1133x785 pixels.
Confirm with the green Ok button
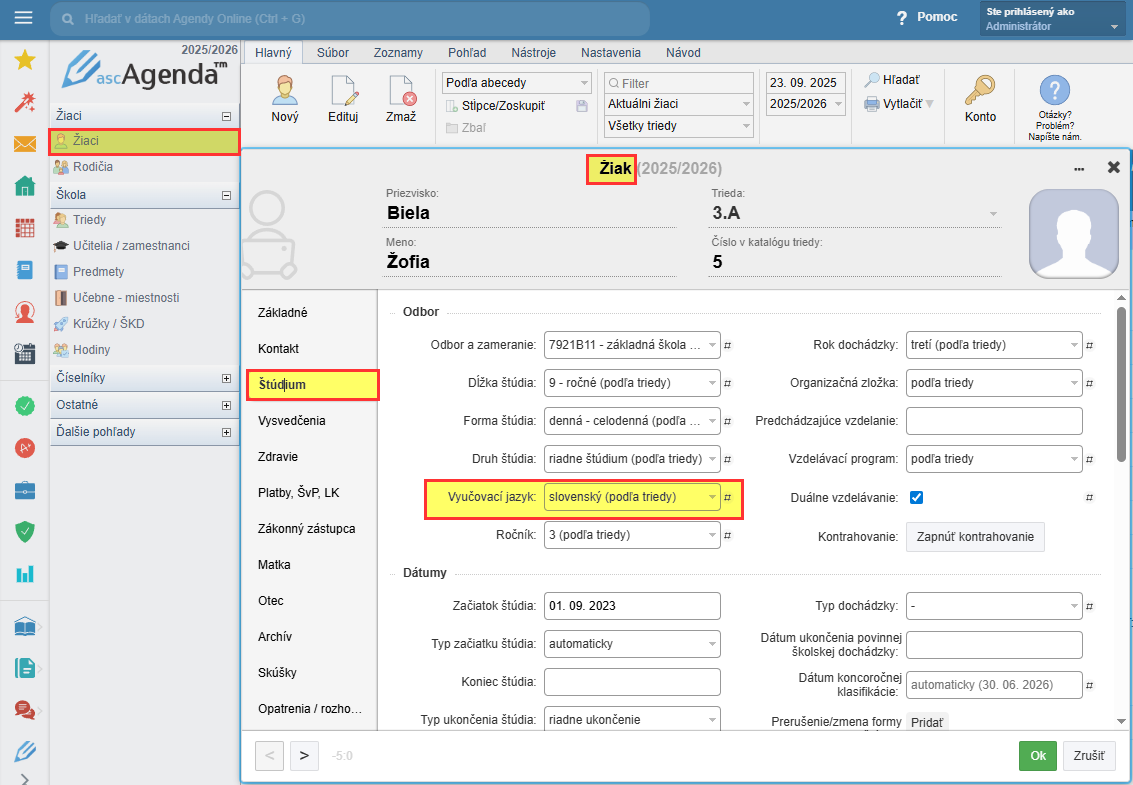(1037, 756)
